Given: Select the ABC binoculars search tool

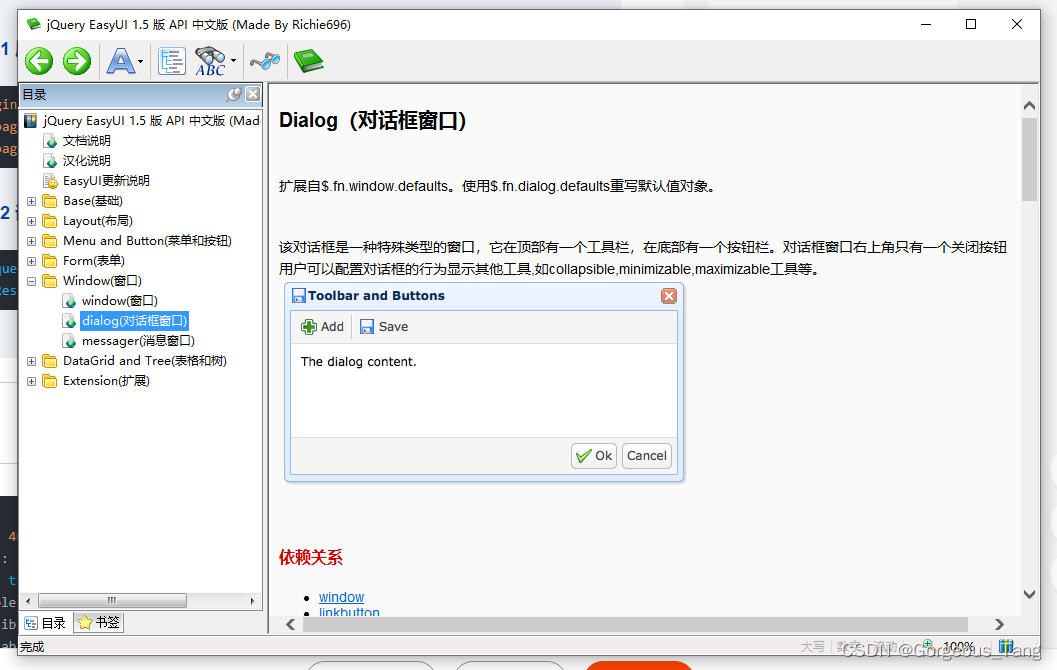Looking at the screenshot, I should 207,61.
